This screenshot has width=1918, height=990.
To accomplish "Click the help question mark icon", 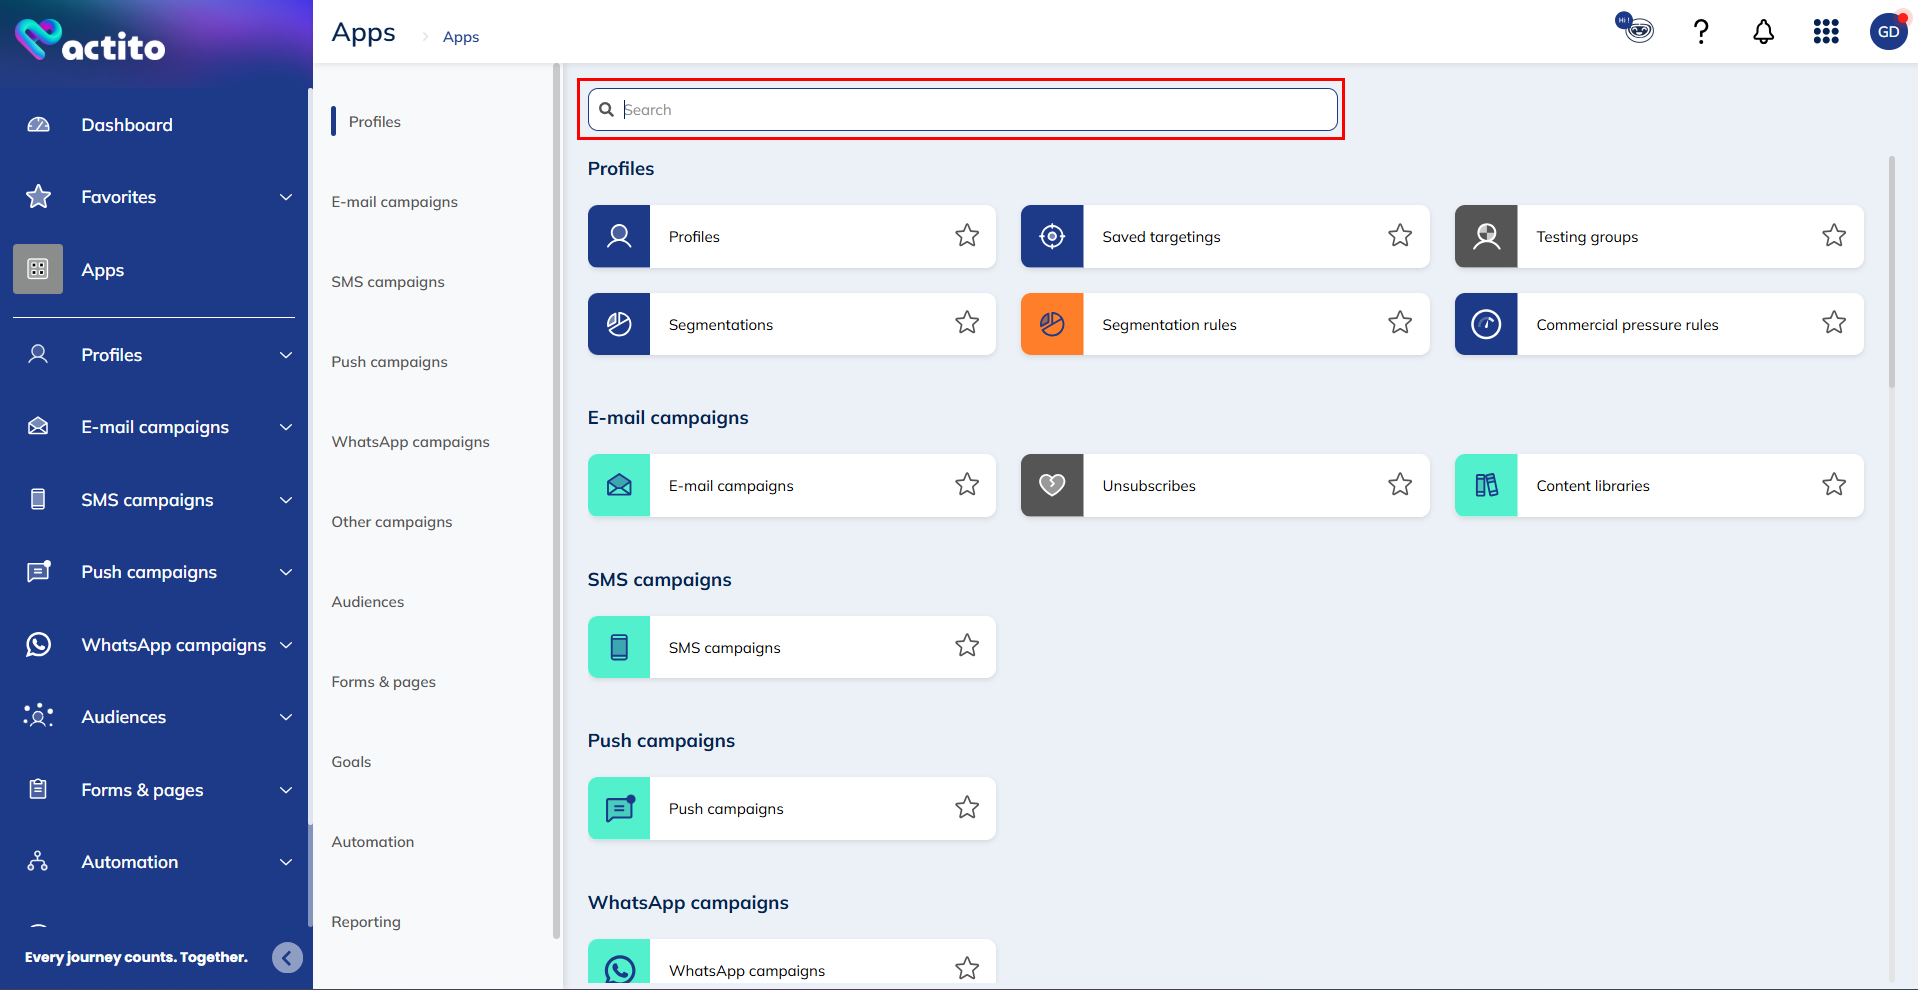I will pyautogui.click(x=1700, y=32).
